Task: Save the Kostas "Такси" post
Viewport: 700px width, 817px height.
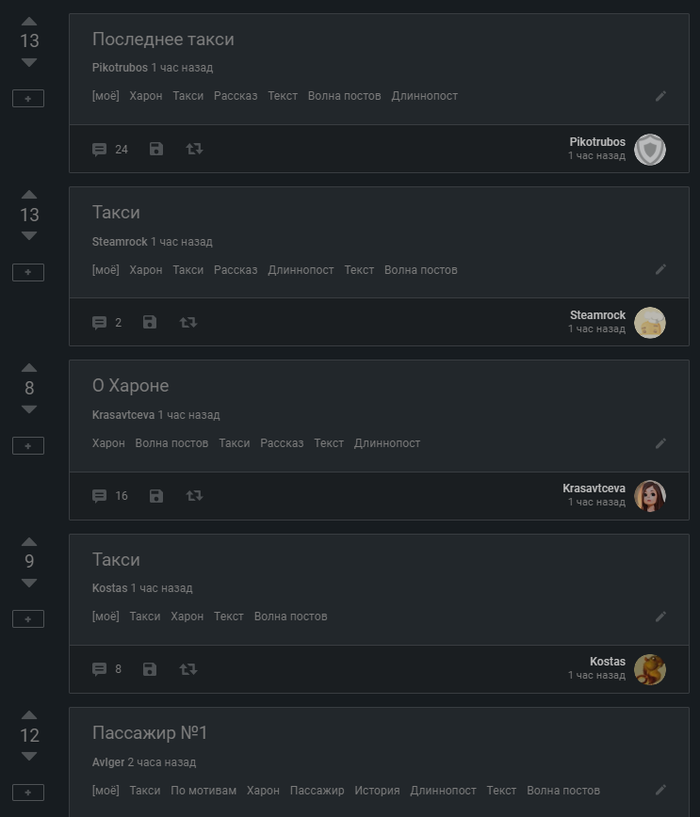Action: (150, 669)
